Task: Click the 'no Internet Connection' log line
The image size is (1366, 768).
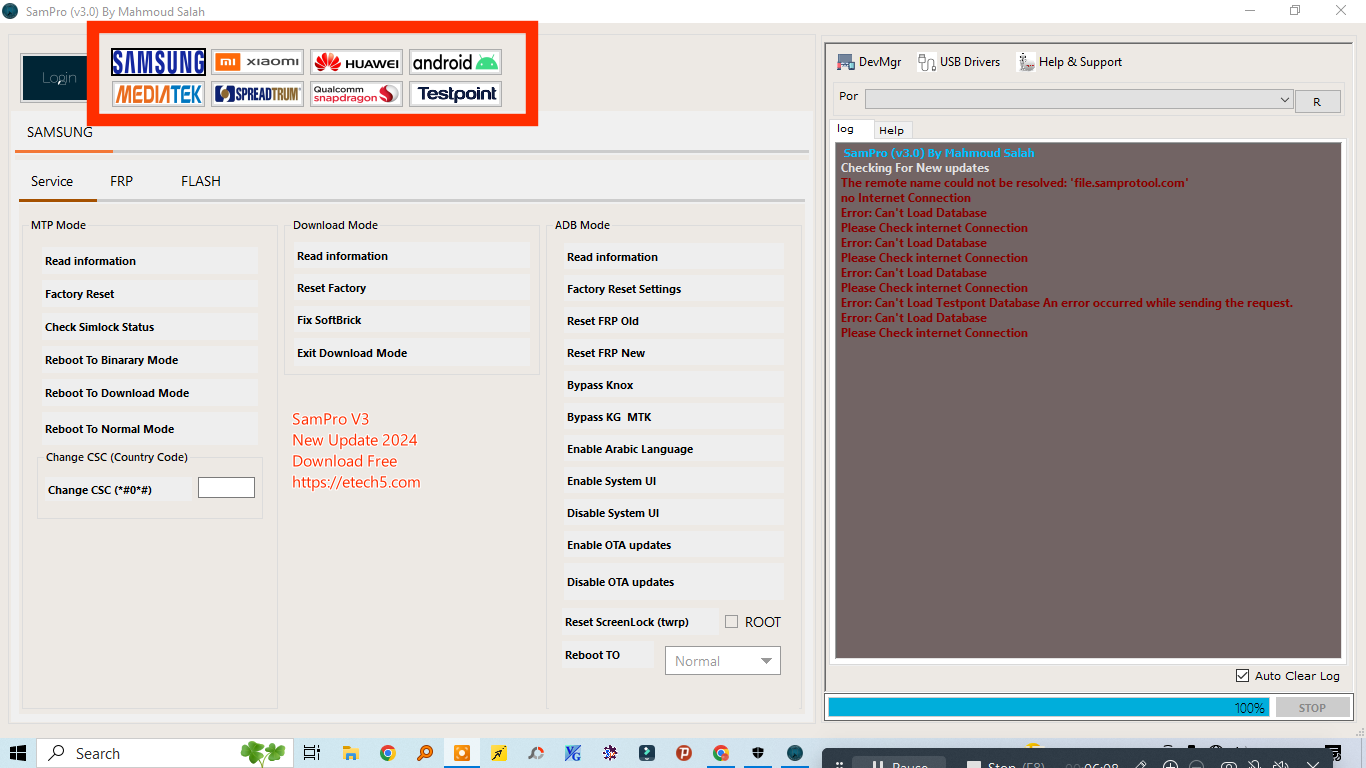Action: pyautogui.click(x=906, y=198)
